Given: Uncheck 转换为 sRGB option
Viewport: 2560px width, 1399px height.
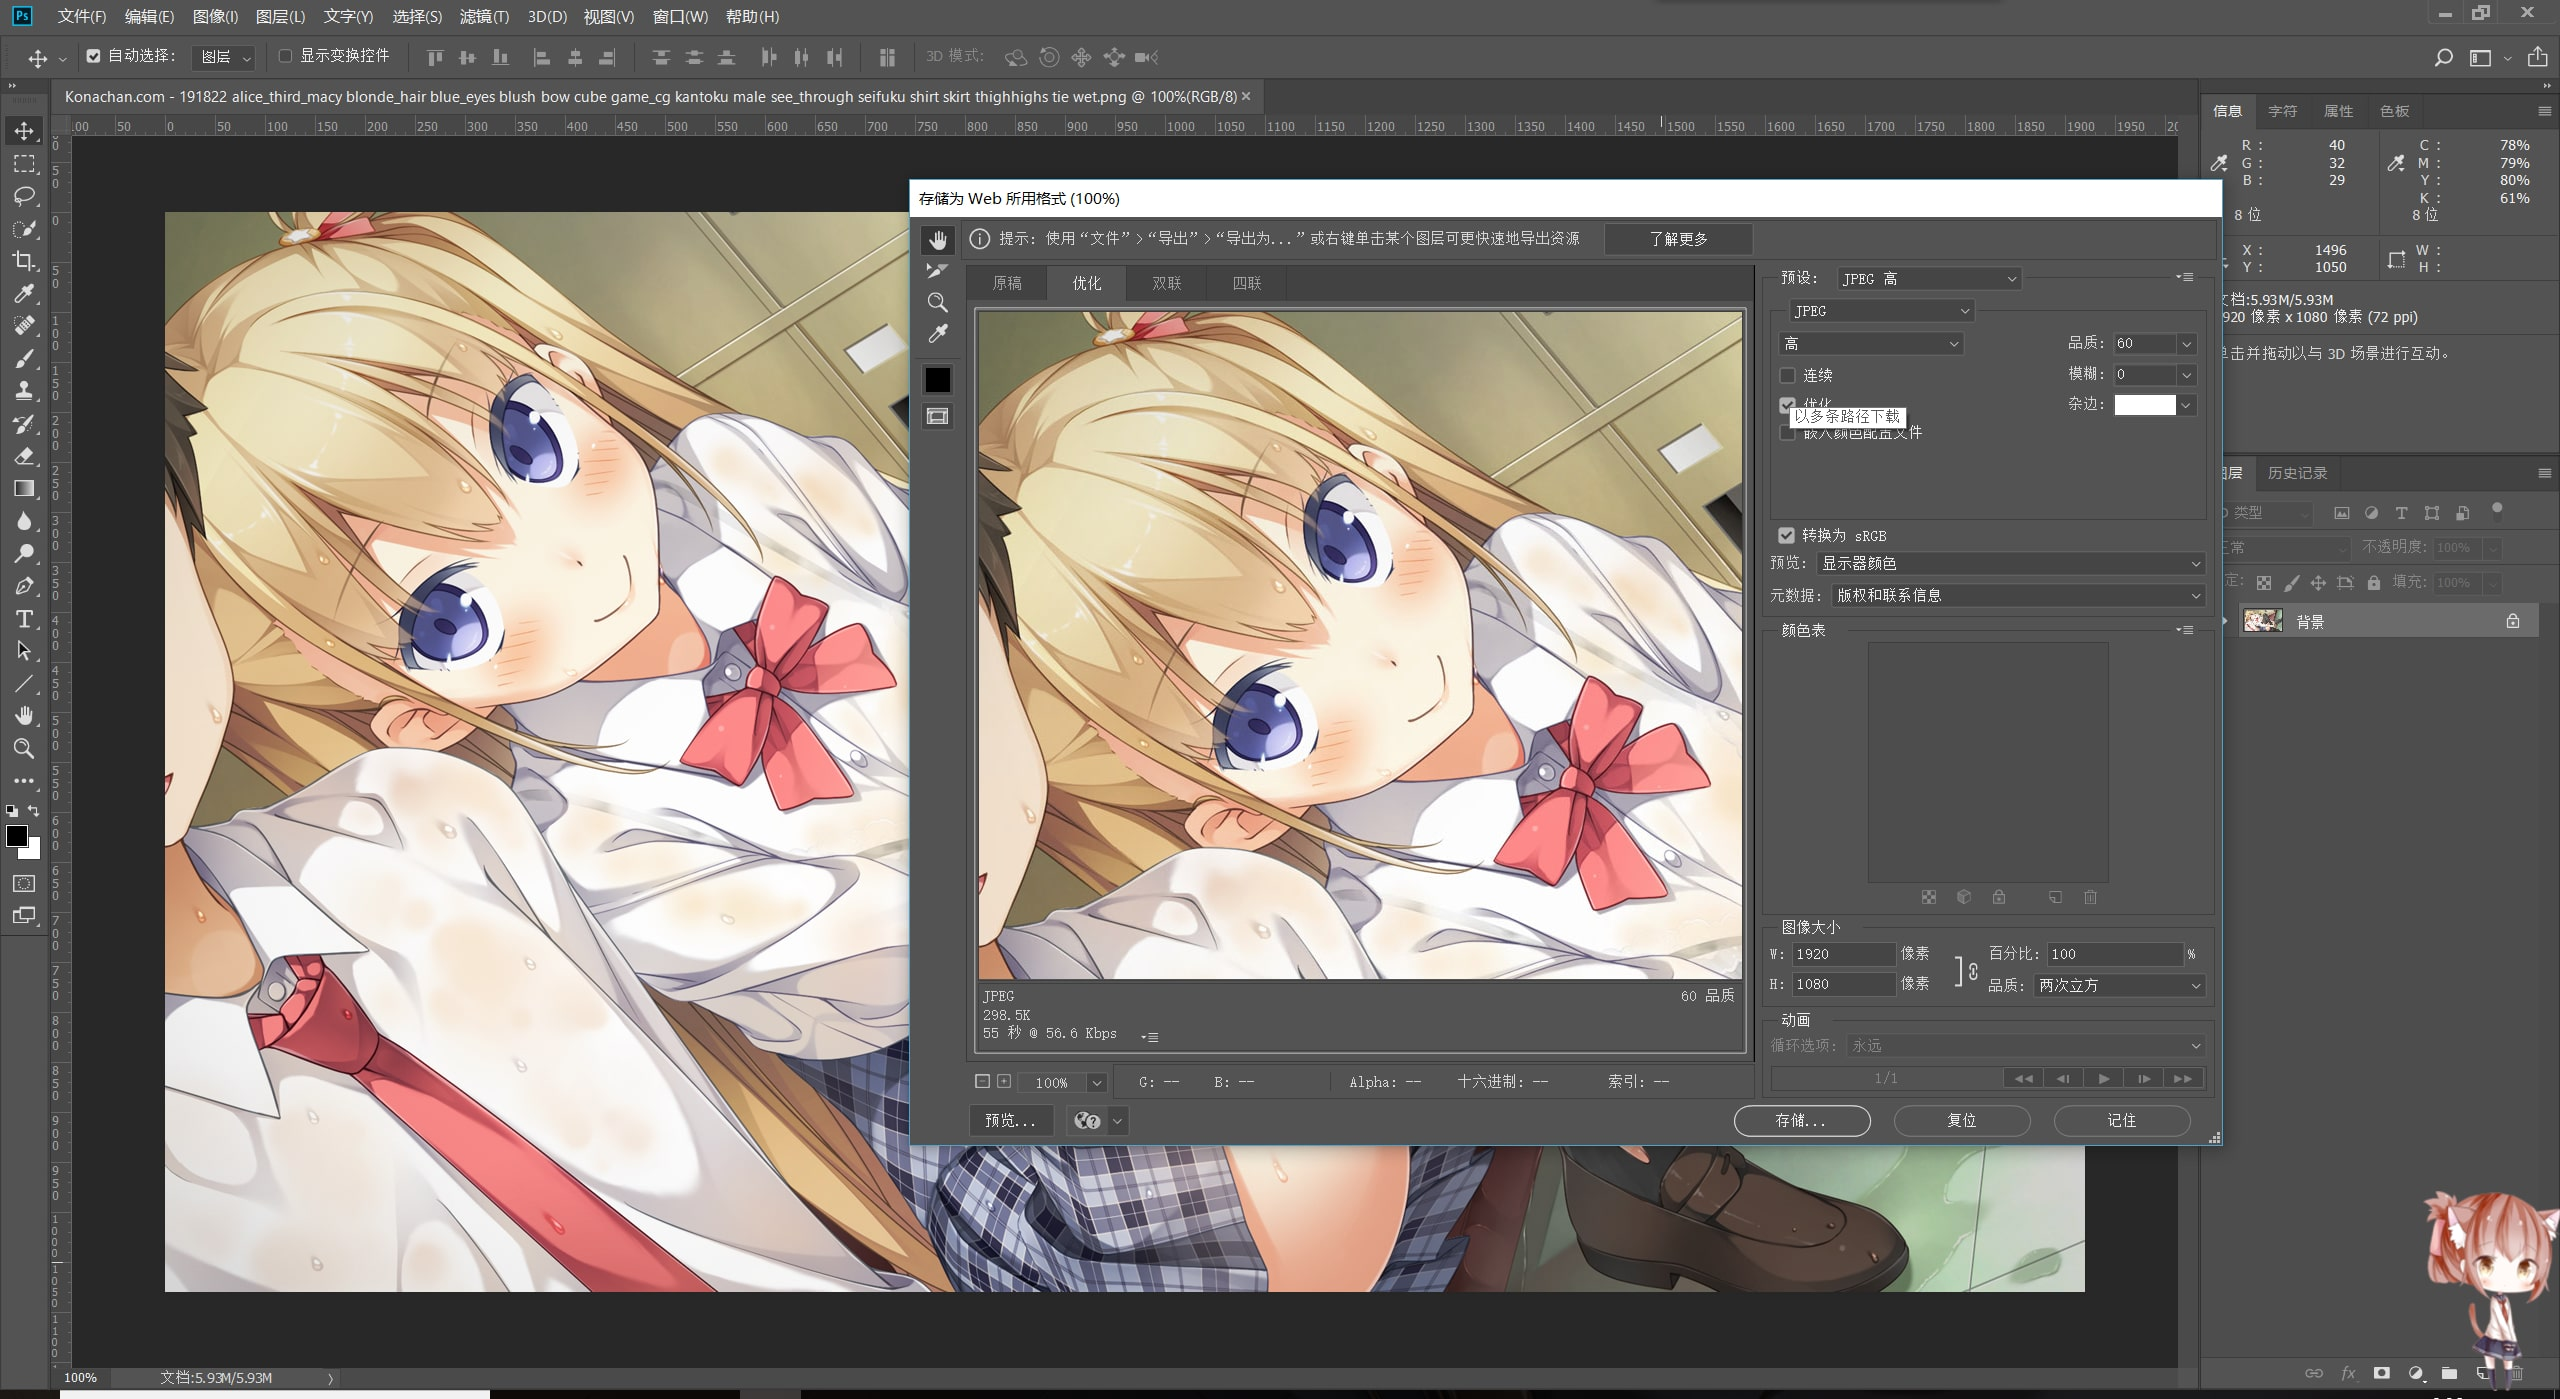Looking at the screenshot, I should [x=1787, y=535].
